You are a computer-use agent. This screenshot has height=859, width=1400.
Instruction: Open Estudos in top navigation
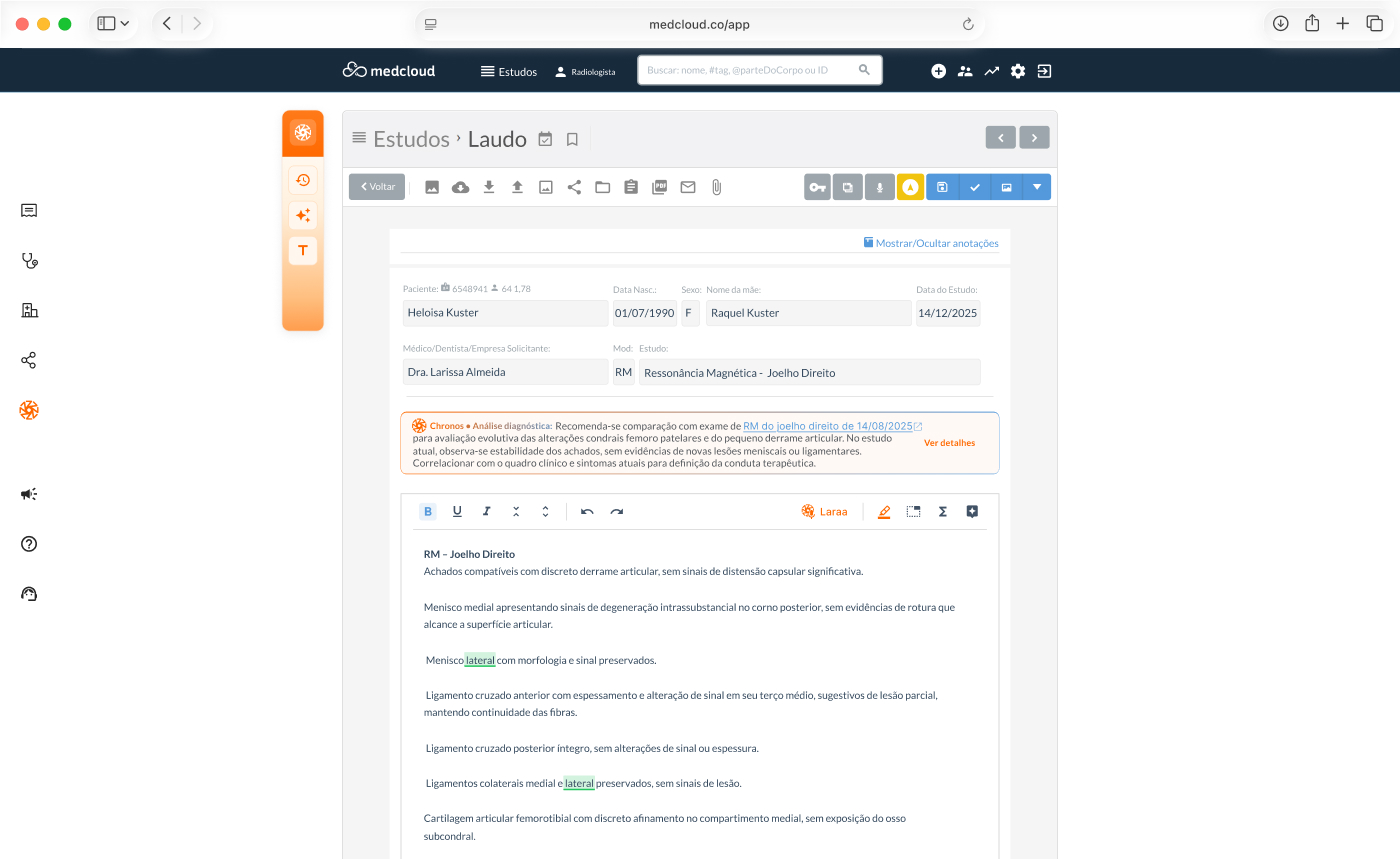click(x=509, y=71)
